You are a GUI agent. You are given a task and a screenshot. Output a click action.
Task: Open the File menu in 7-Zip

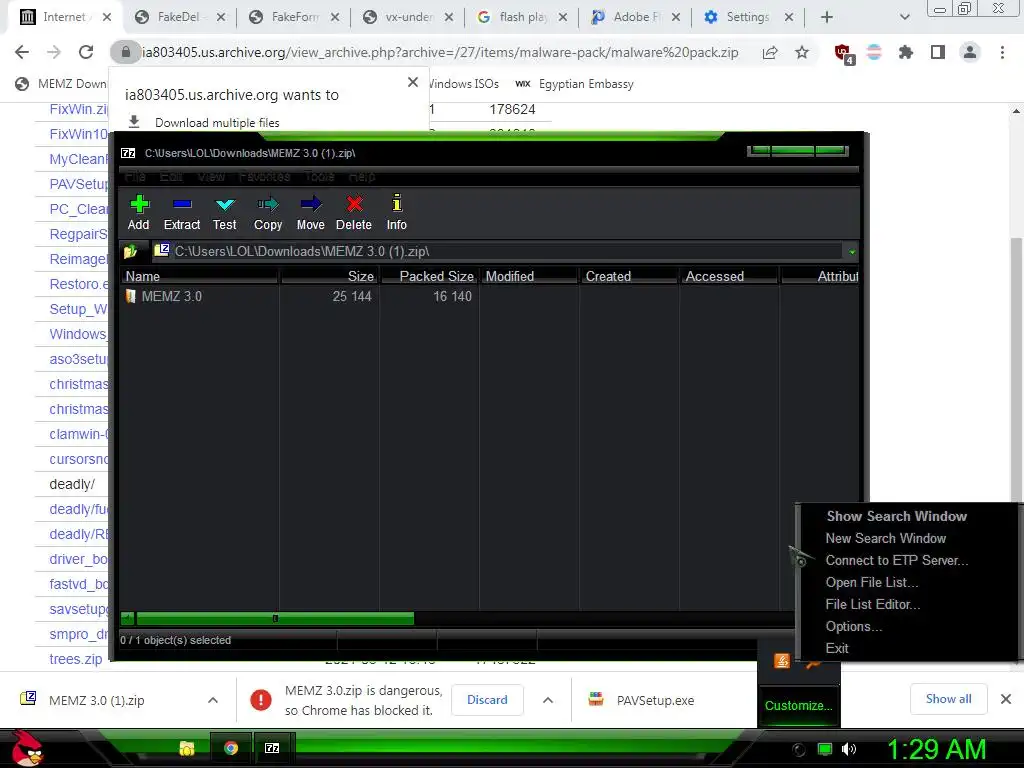(x=135, y=176)
